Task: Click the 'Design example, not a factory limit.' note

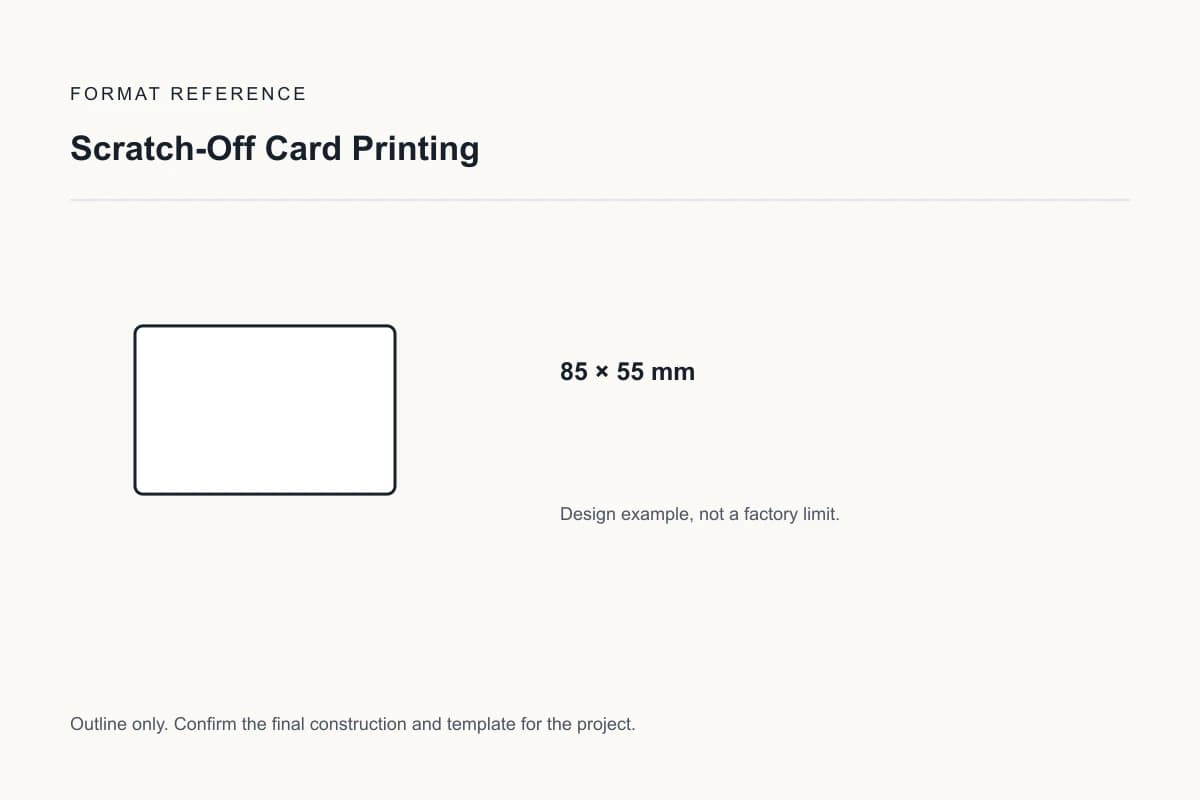Action: 700,515
